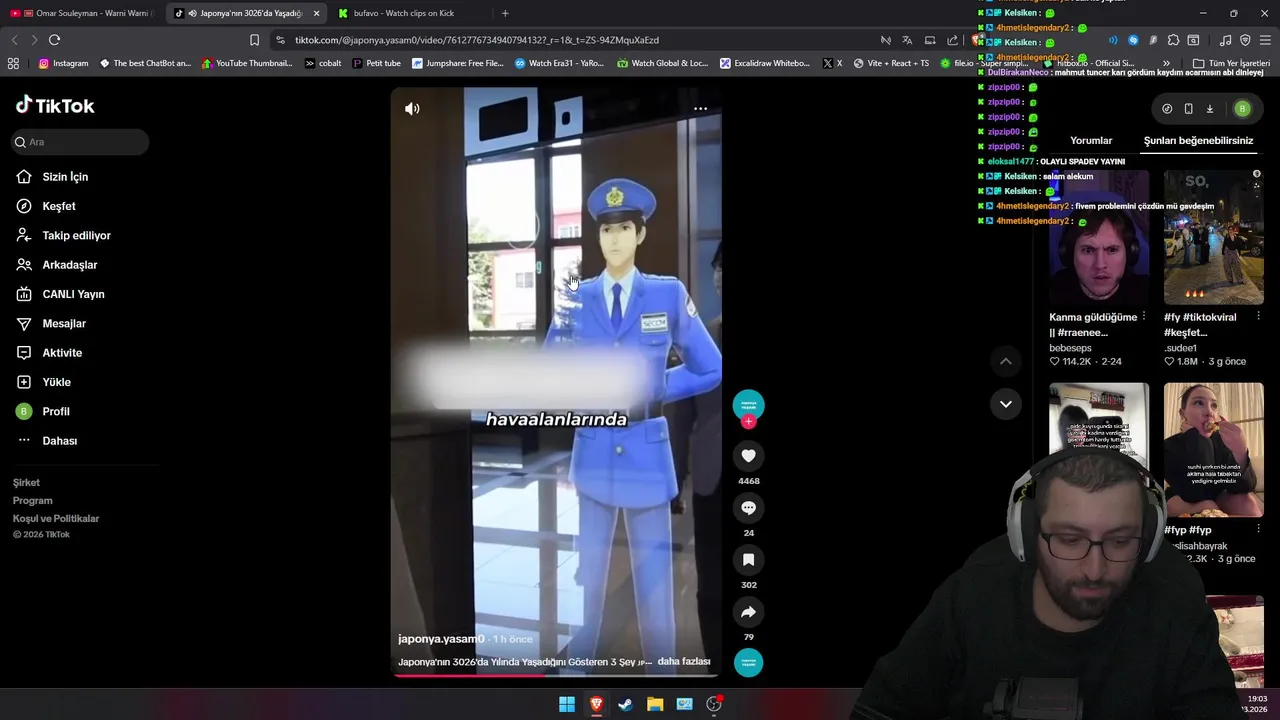This screenshot has height=720, width=1280.
Task: Open the Petit tube bookmark
Action: (x=377, y=63)
